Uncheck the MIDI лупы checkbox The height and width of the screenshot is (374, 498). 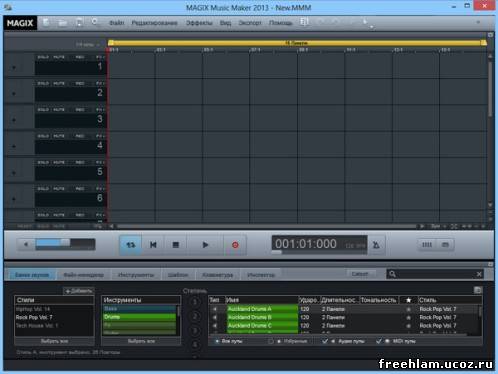[379, 341]
